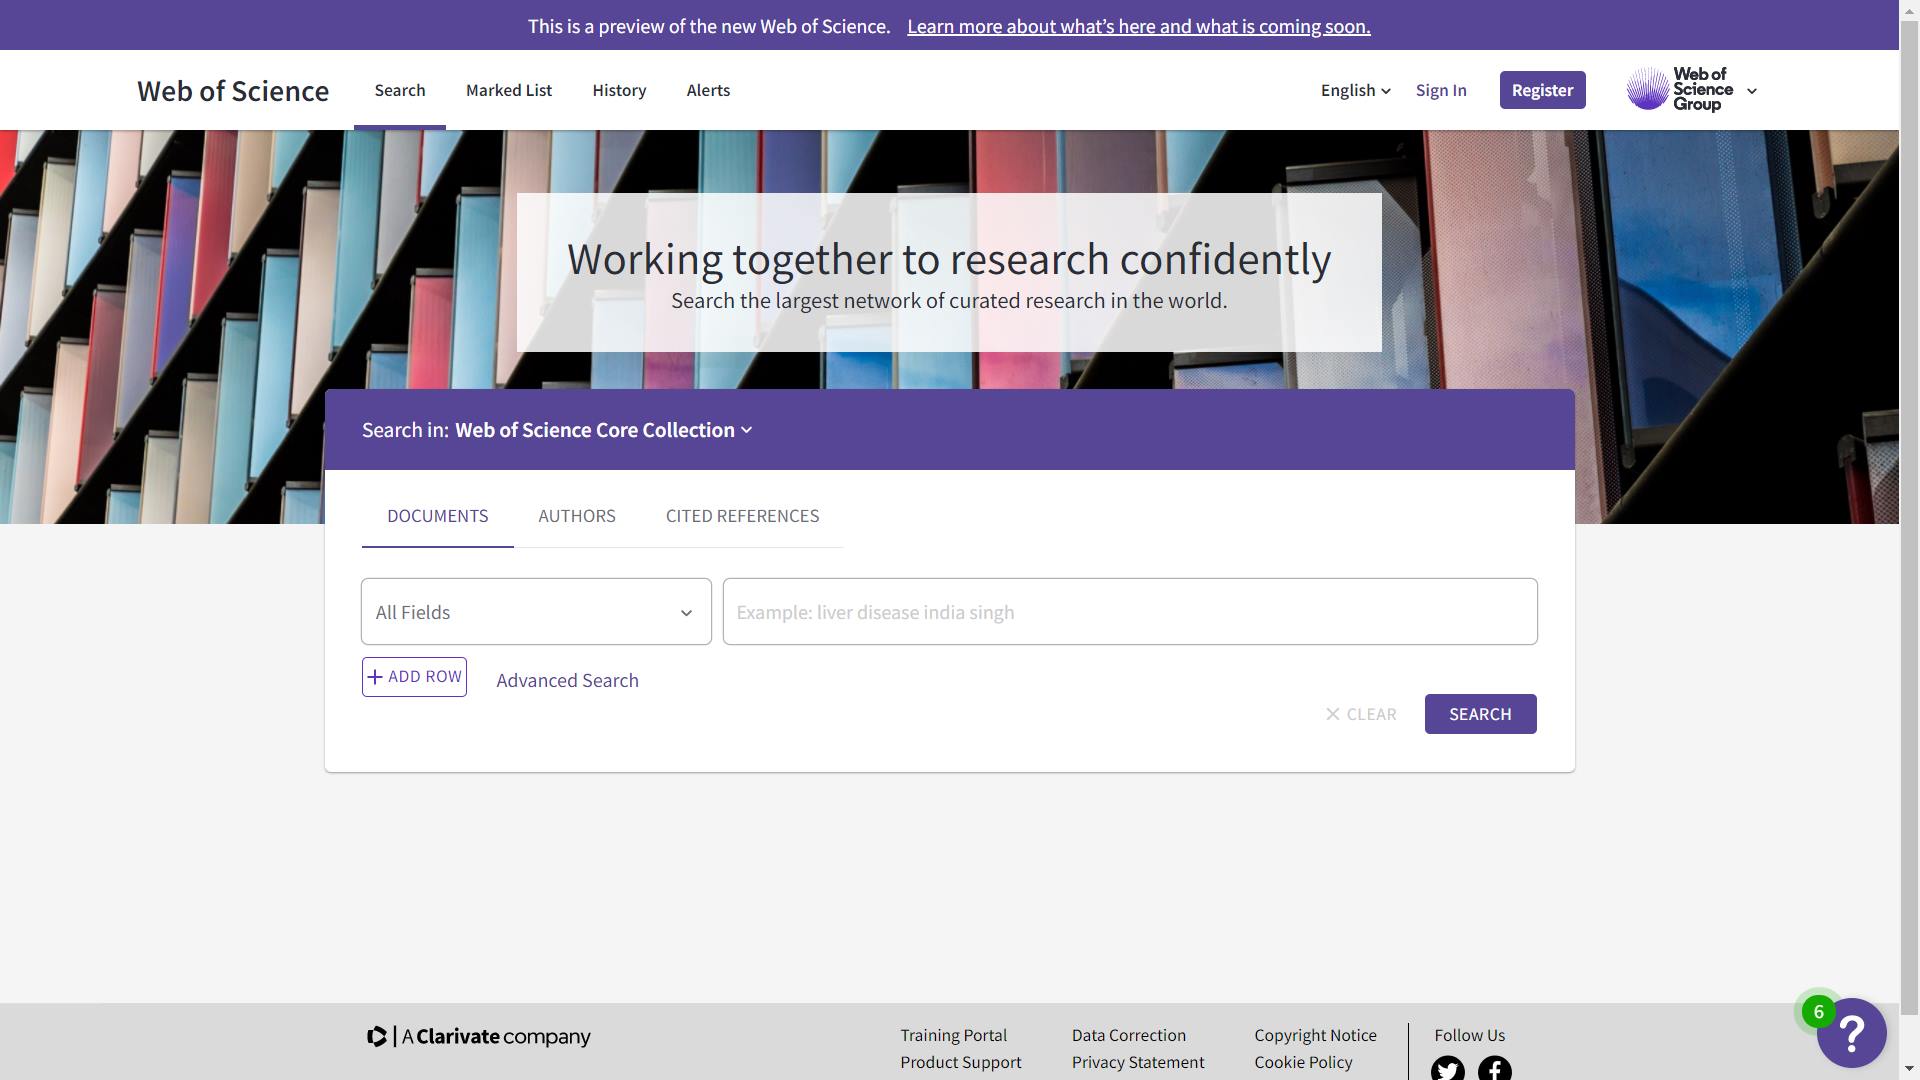Go to the Search nav tab
Screen dimensions: 1920x1080
coord(400,90)
